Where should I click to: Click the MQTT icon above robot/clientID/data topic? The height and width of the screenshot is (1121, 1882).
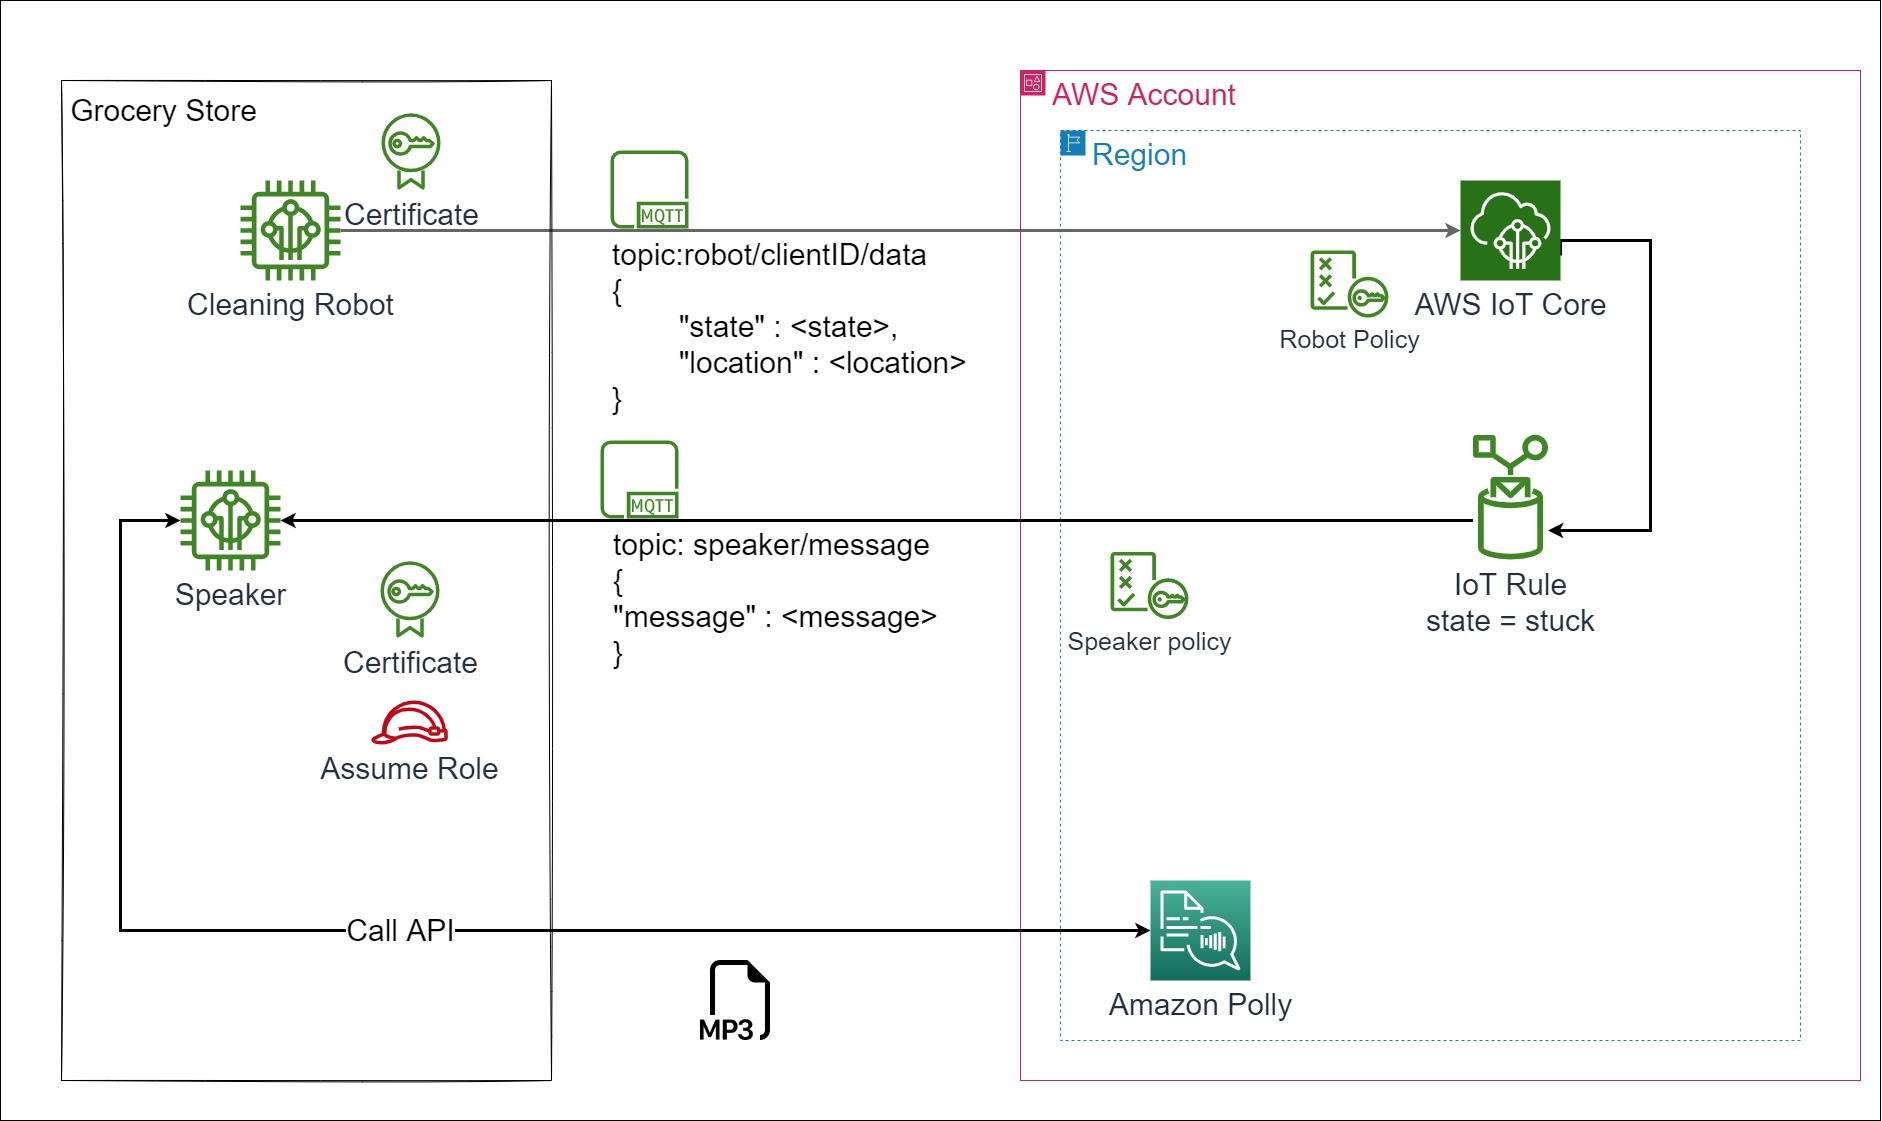click(x=650, y=190)
